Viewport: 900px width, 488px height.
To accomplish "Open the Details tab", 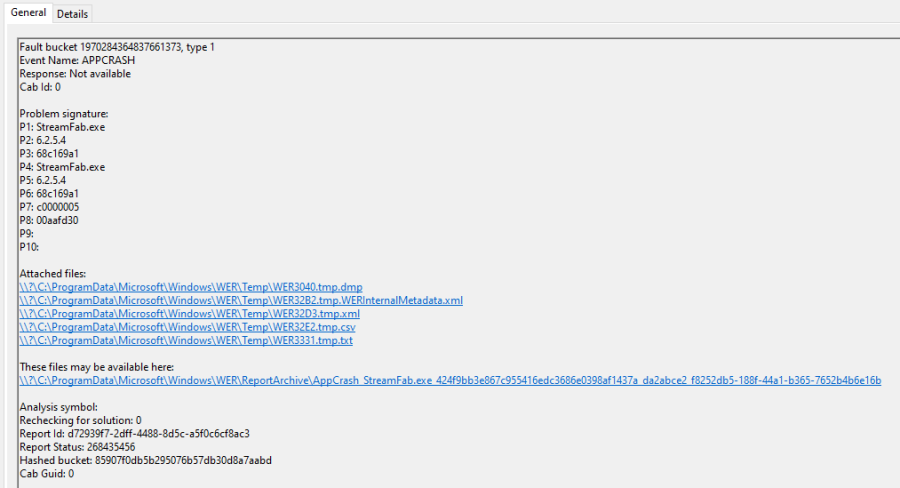I will point(72,14).
